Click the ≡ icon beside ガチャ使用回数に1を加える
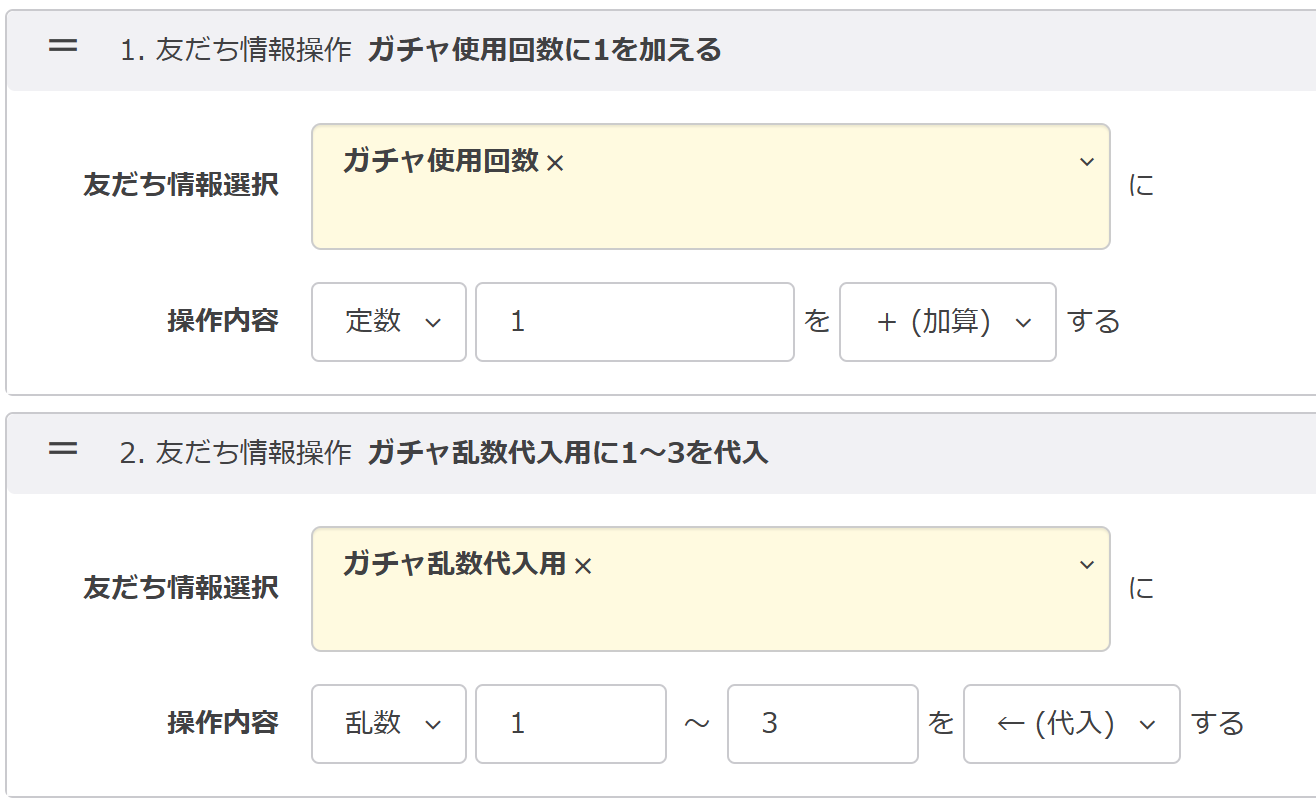 [63, 47]
